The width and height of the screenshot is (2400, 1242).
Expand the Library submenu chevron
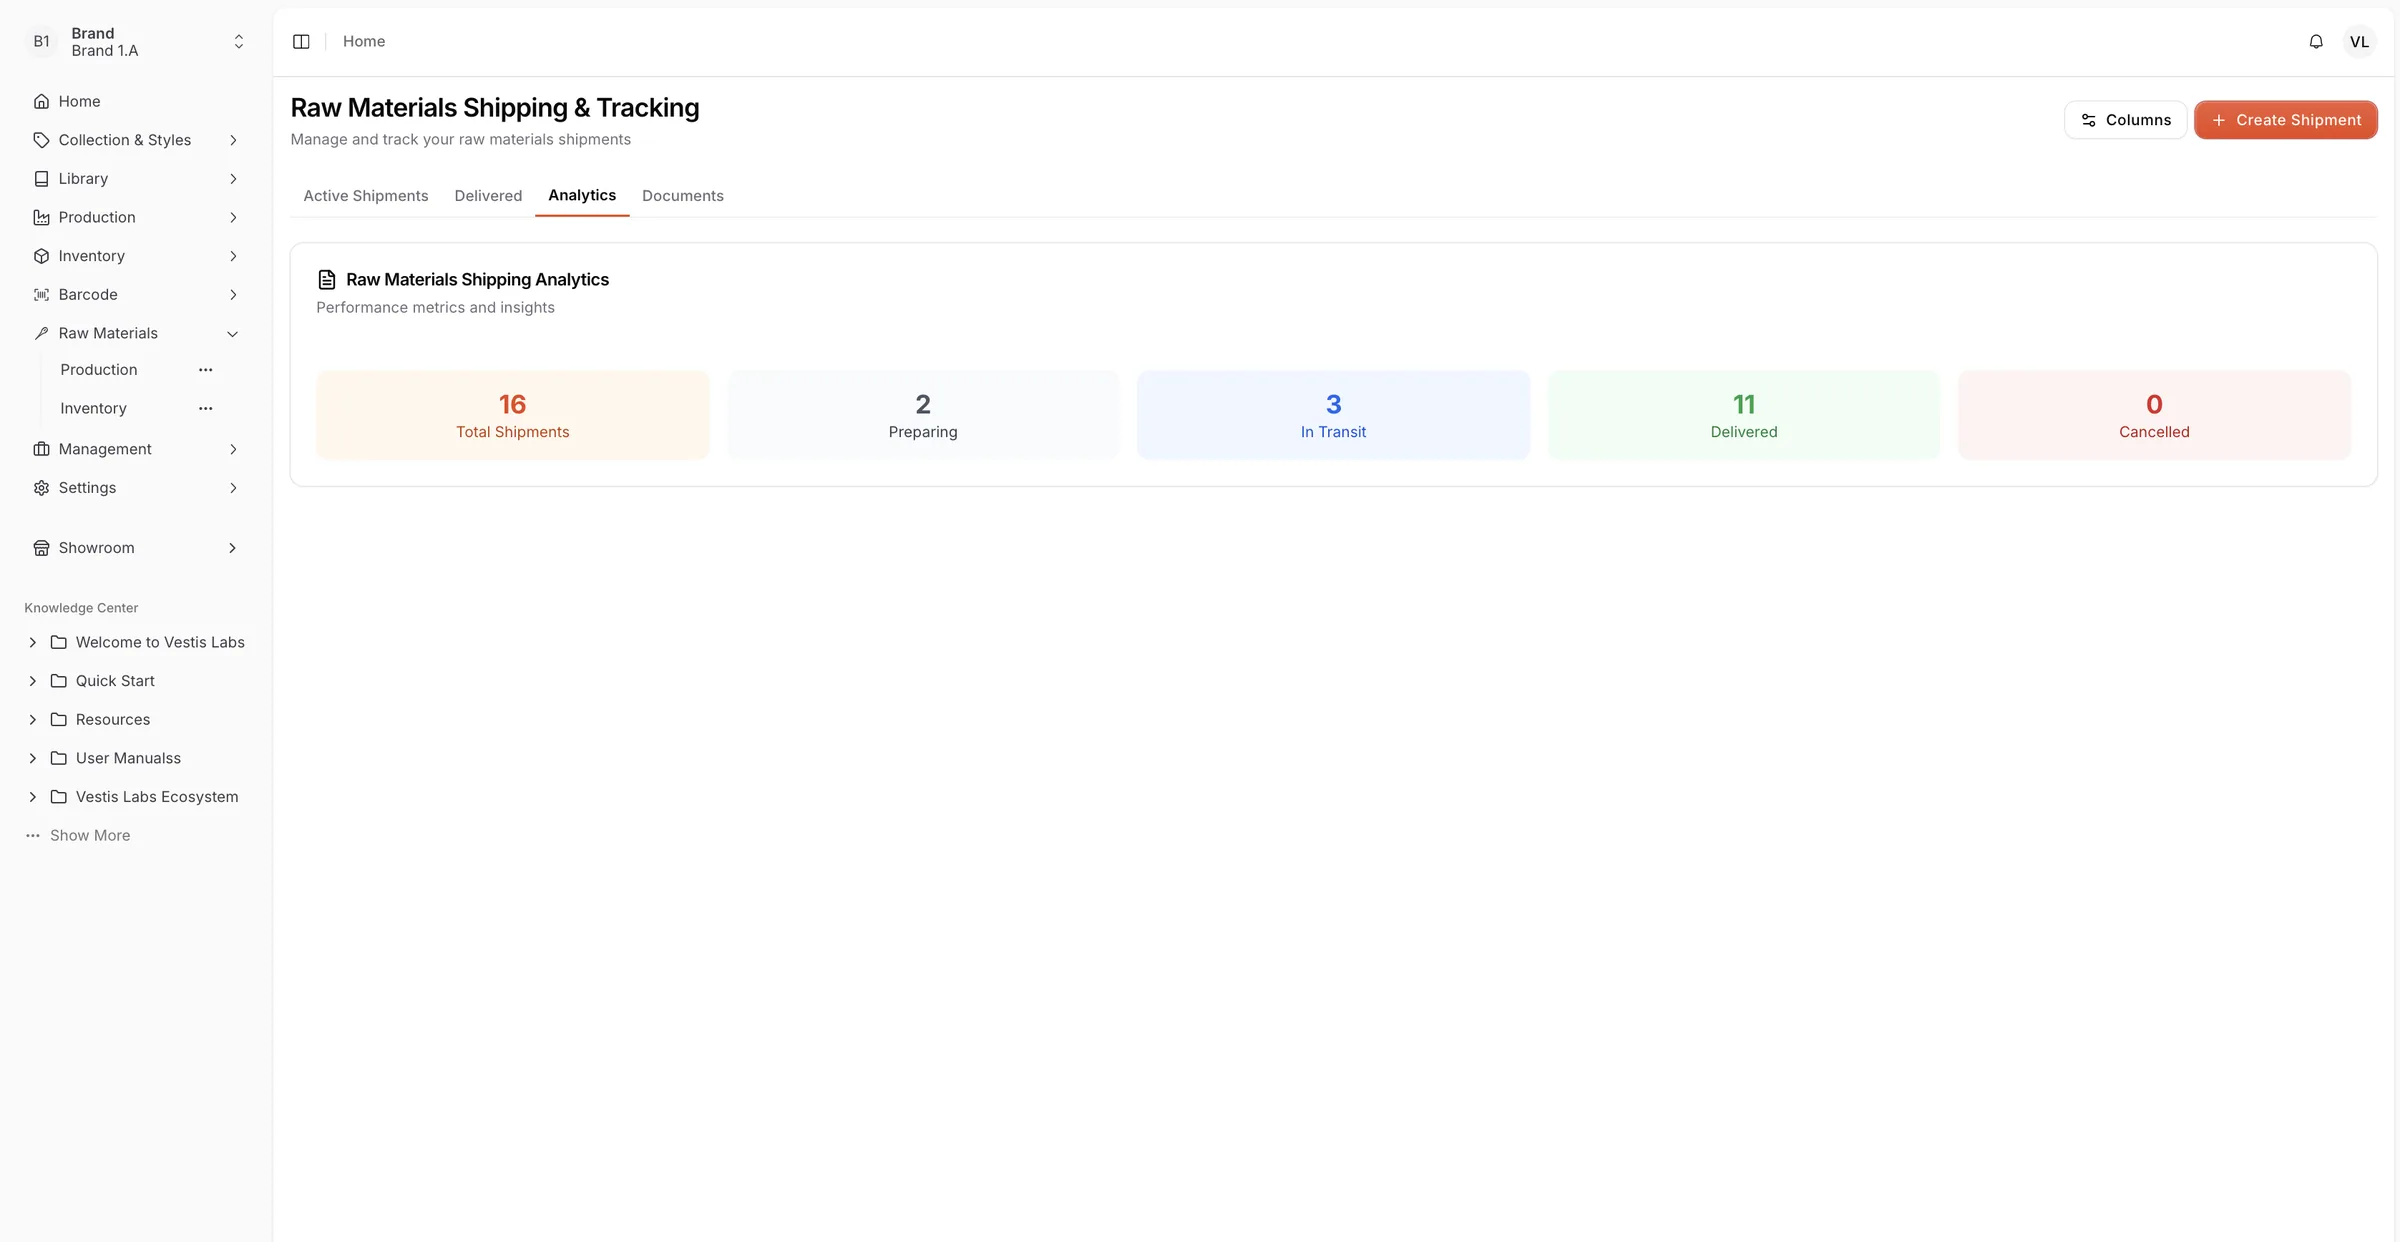pos(233,179)
